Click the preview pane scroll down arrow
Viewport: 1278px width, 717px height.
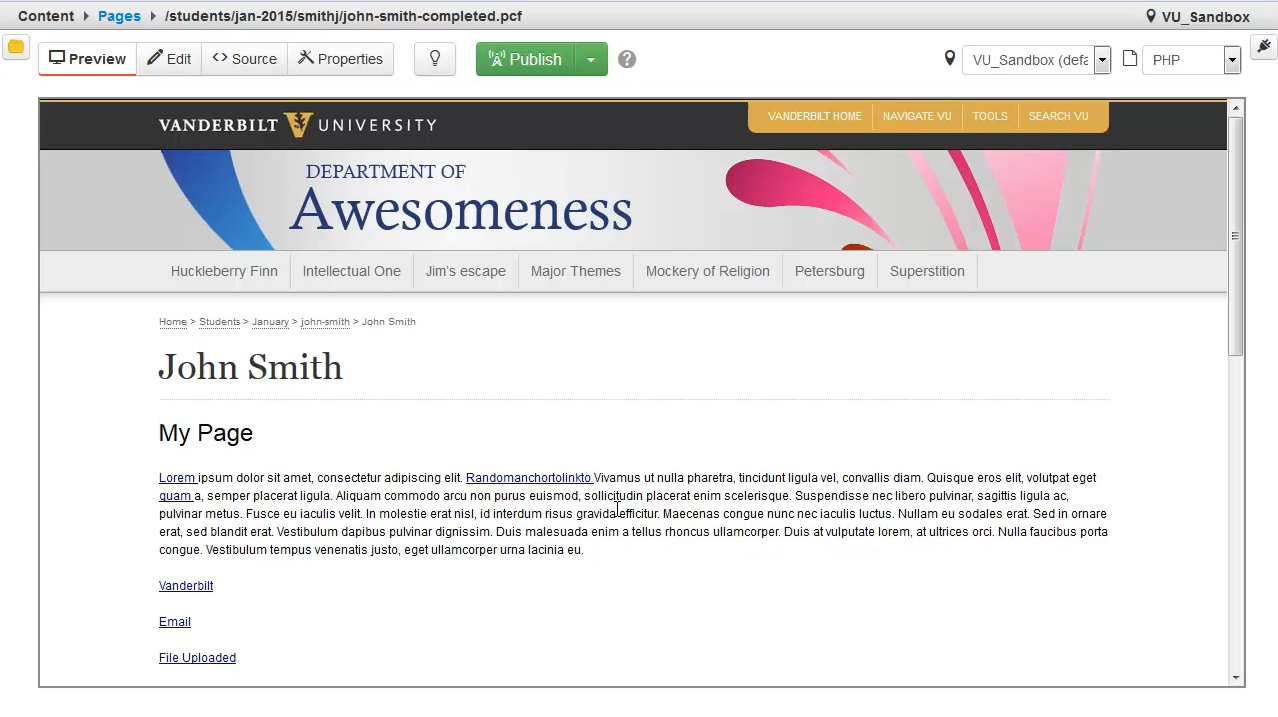tap(1236, 678)
